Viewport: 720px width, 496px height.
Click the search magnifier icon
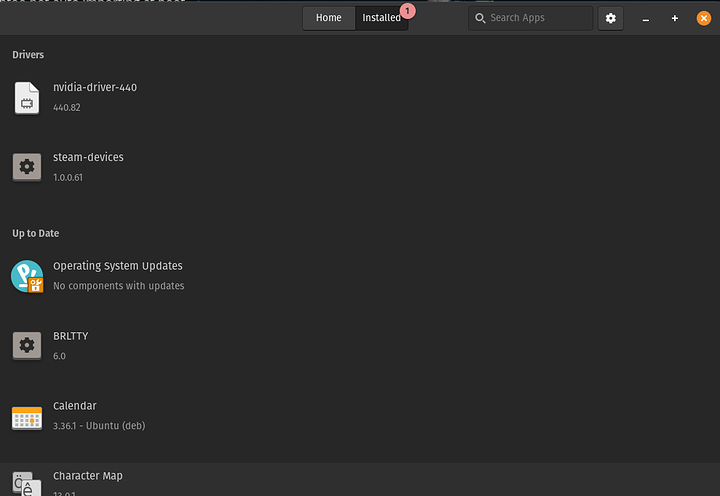point(481,18)
